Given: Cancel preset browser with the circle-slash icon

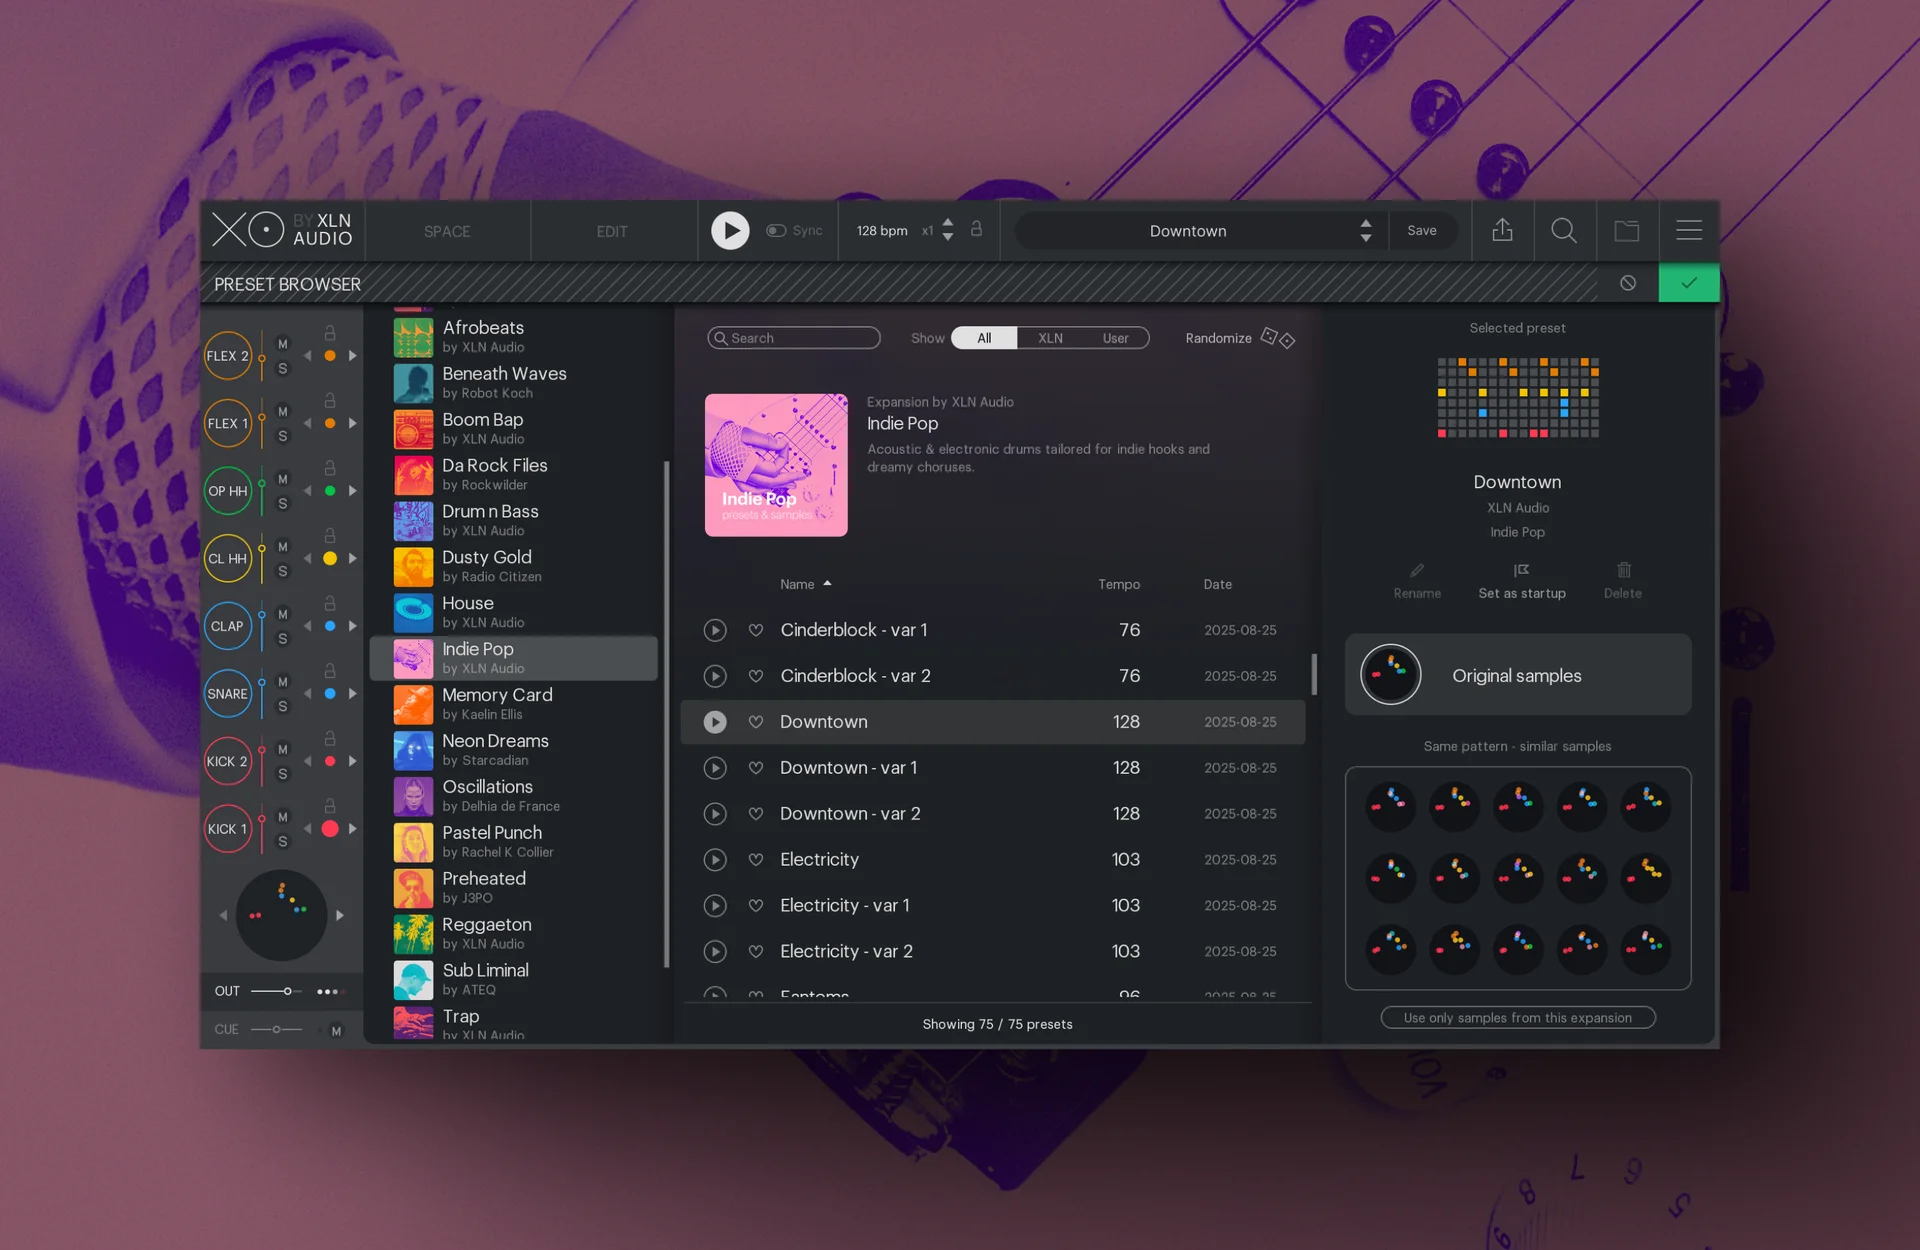Looking at the screenshot, I should pyautogui.click(x=1628, y=283).
